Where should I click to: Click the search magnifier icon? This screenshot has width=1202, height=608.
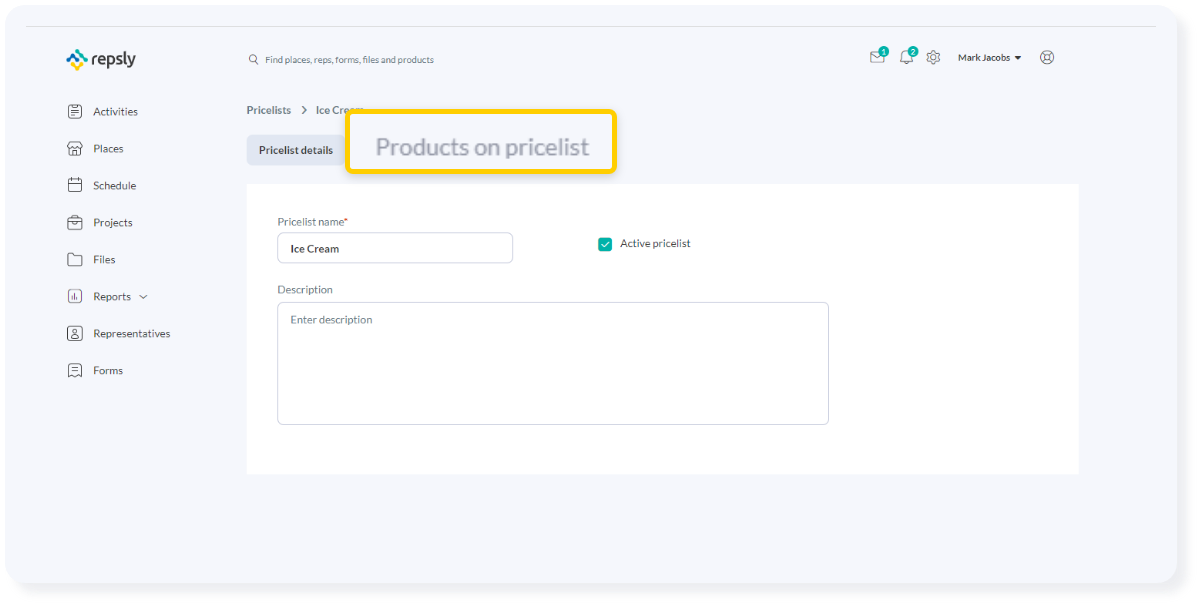tap(253, 60)
